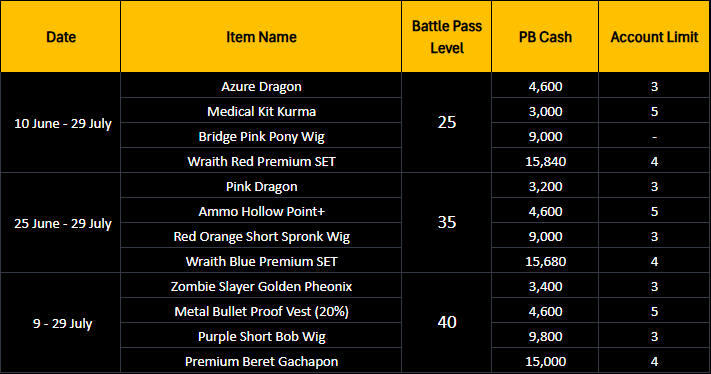Select Metal Bullet Proof Vest (20%) cell
The image size is (711, 374).
[x=261, y=311]
